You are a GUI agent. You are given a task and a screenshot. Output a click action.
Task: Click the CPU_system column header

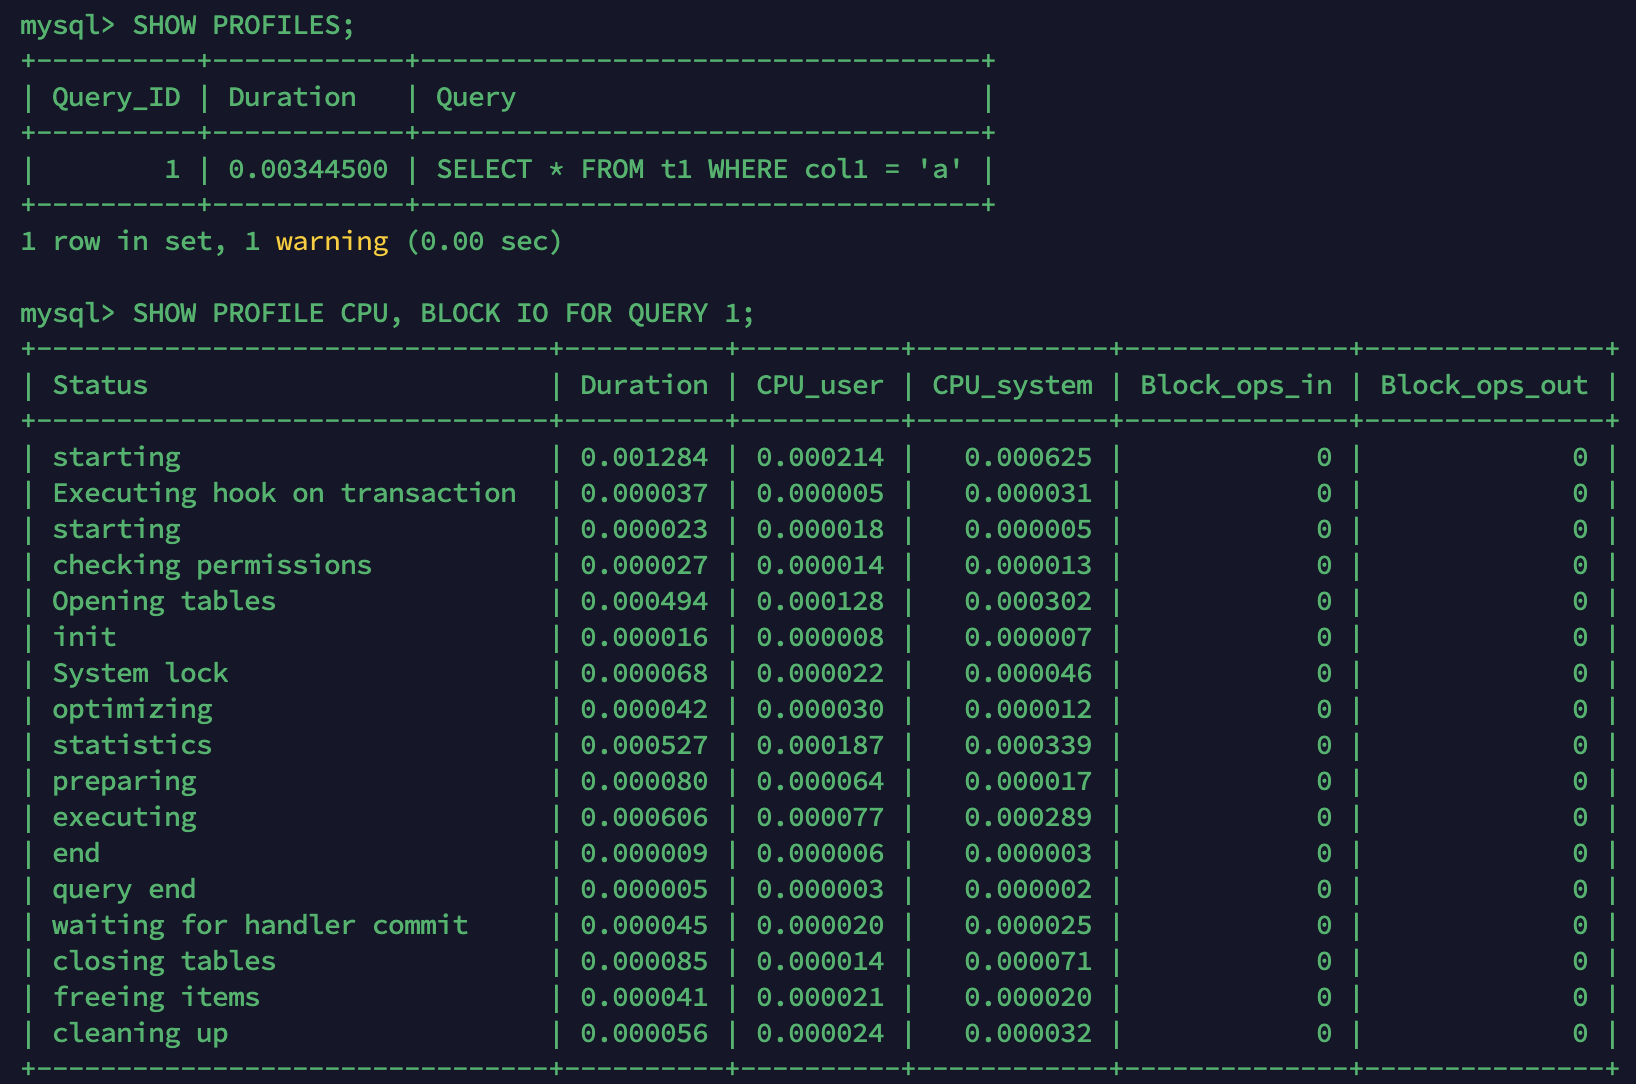pos(1012,385)
